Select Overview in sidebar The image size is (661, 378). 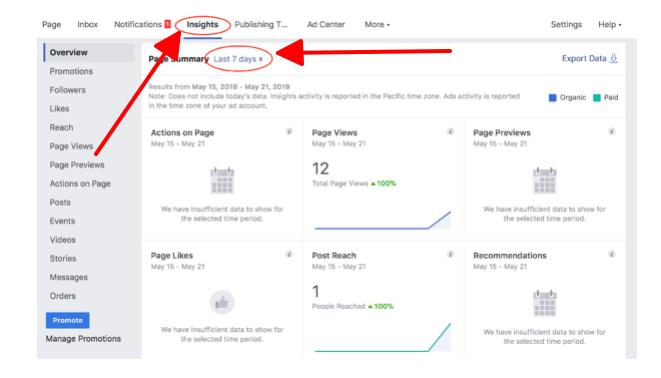click(89, 52)
